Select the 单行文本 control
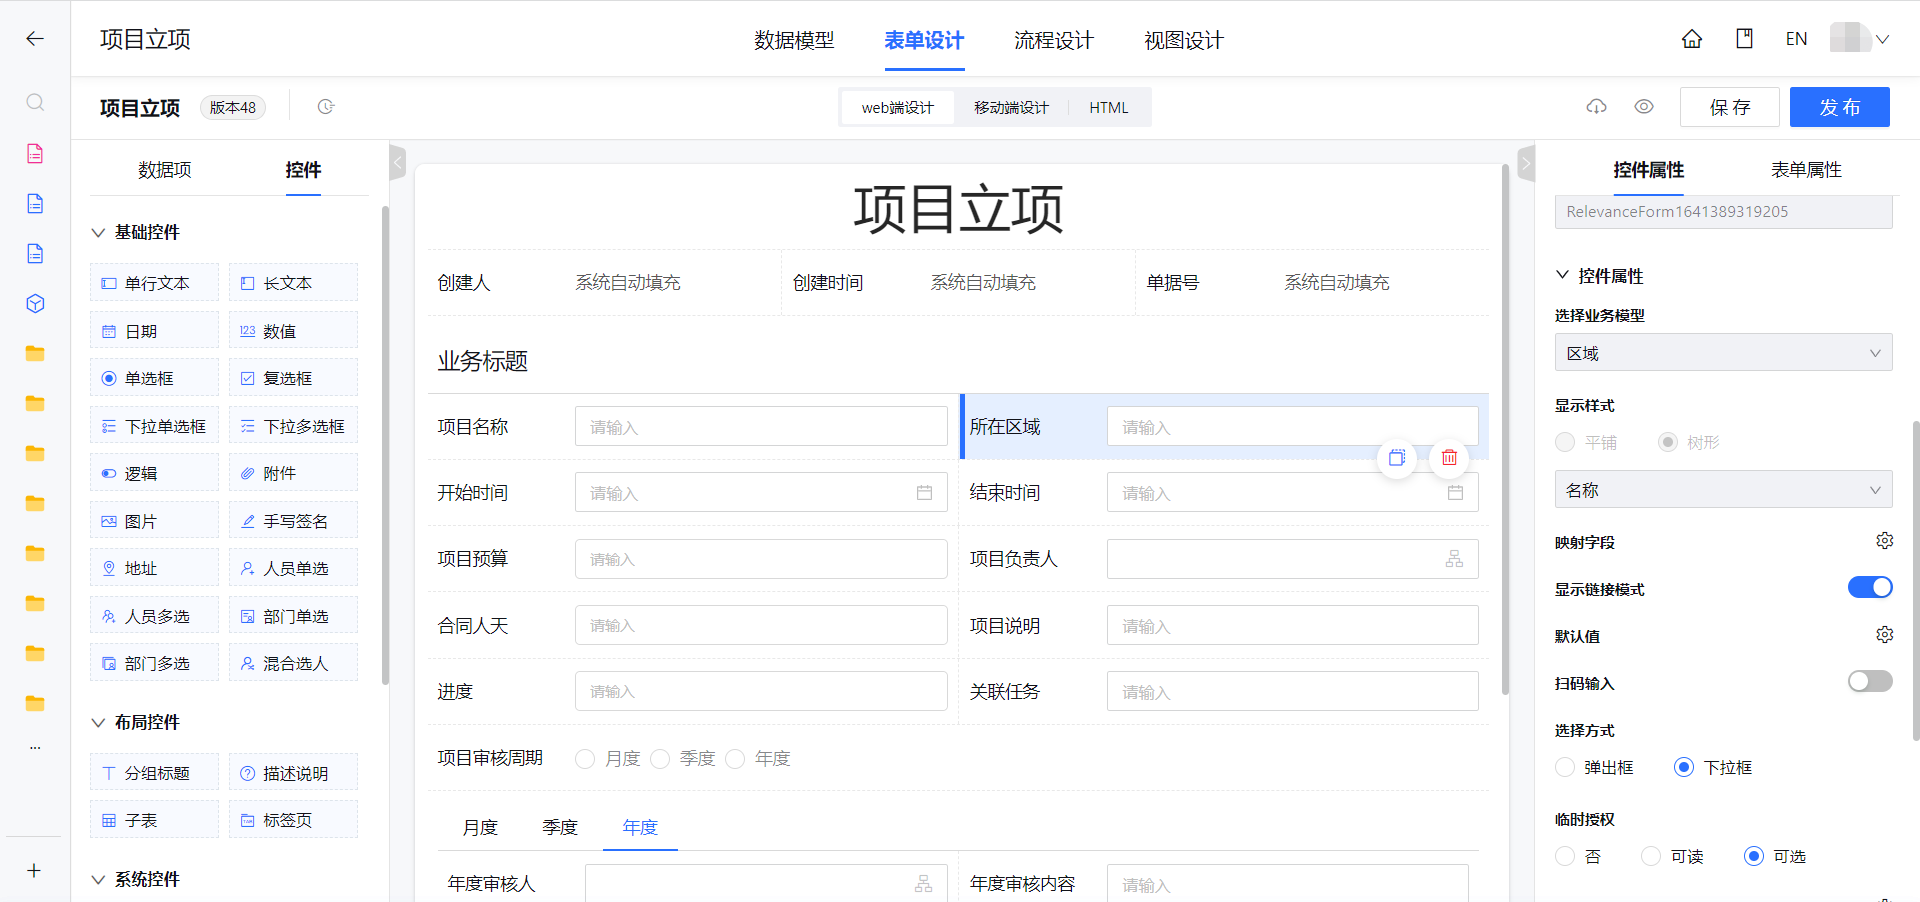1920x902 pixels. coord(154,283)
